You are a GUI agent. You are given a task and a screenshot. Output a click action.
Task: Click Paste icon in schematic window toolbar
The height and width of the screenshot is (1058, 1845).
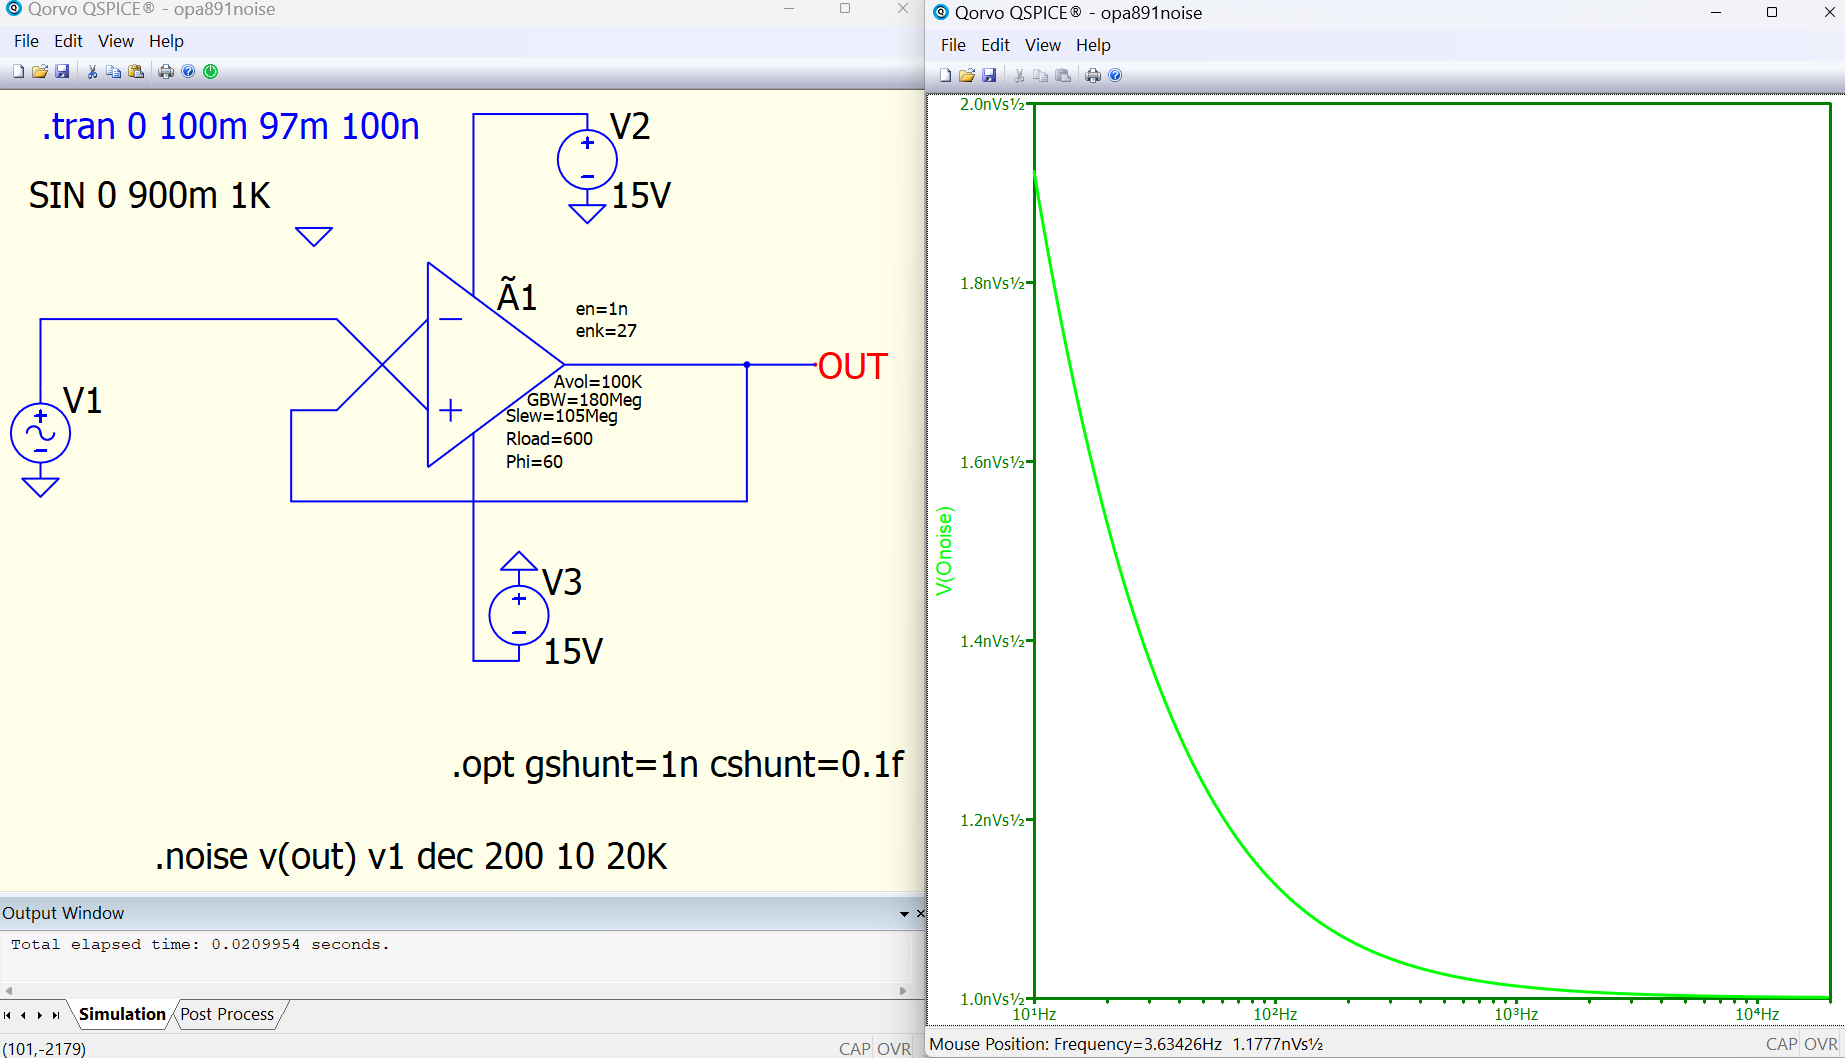136,72
